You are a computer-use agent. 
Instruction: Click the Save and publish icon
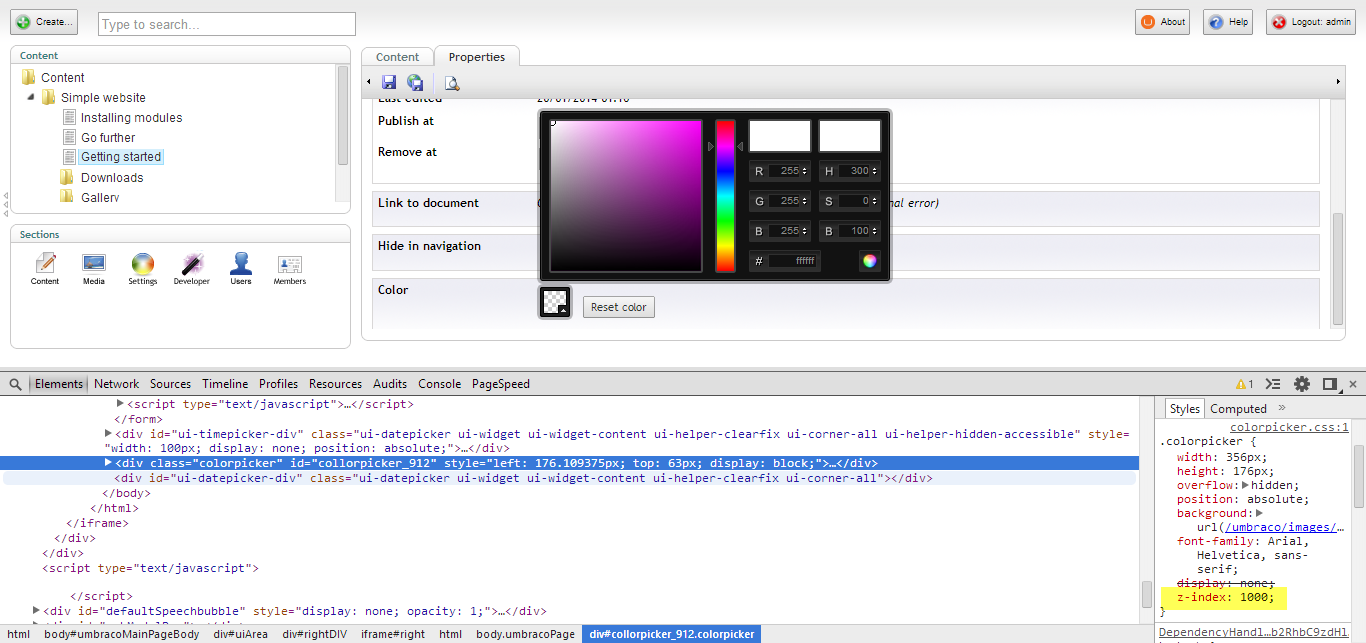tap(415, 83)
